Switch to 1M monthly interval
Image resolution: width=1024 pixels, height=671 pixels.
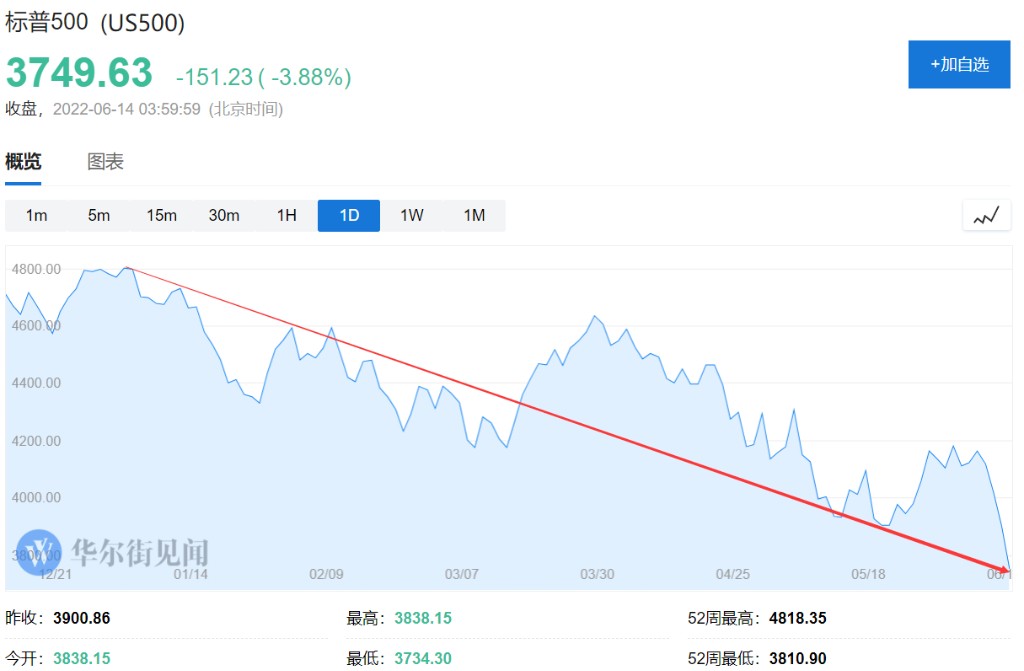tap(474, 215)
